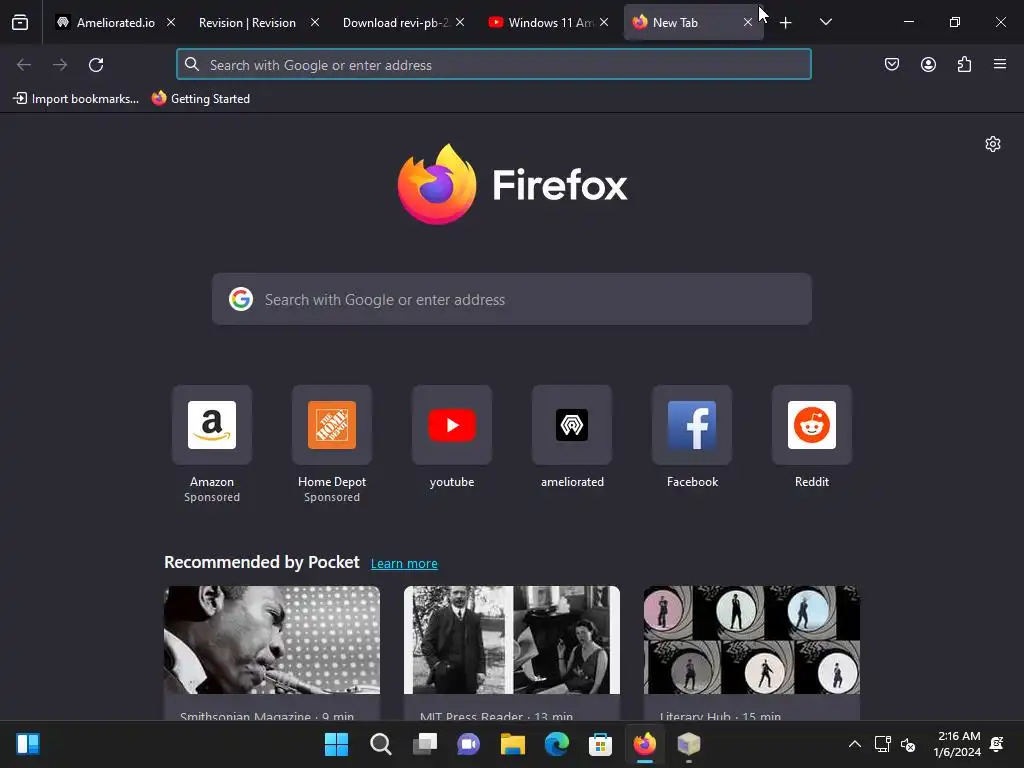Switch to the Ameliorated.io tab

(116, 22)
